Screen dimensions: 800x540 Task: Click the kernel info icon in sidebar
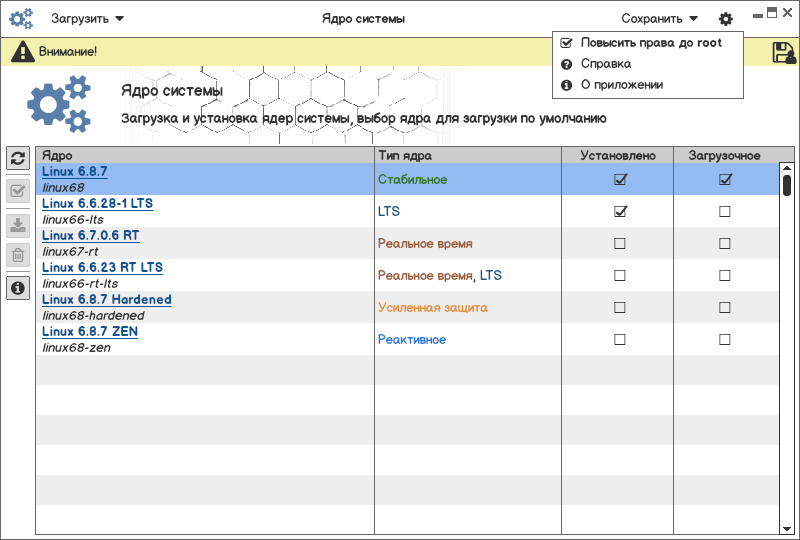click(18, 288)
